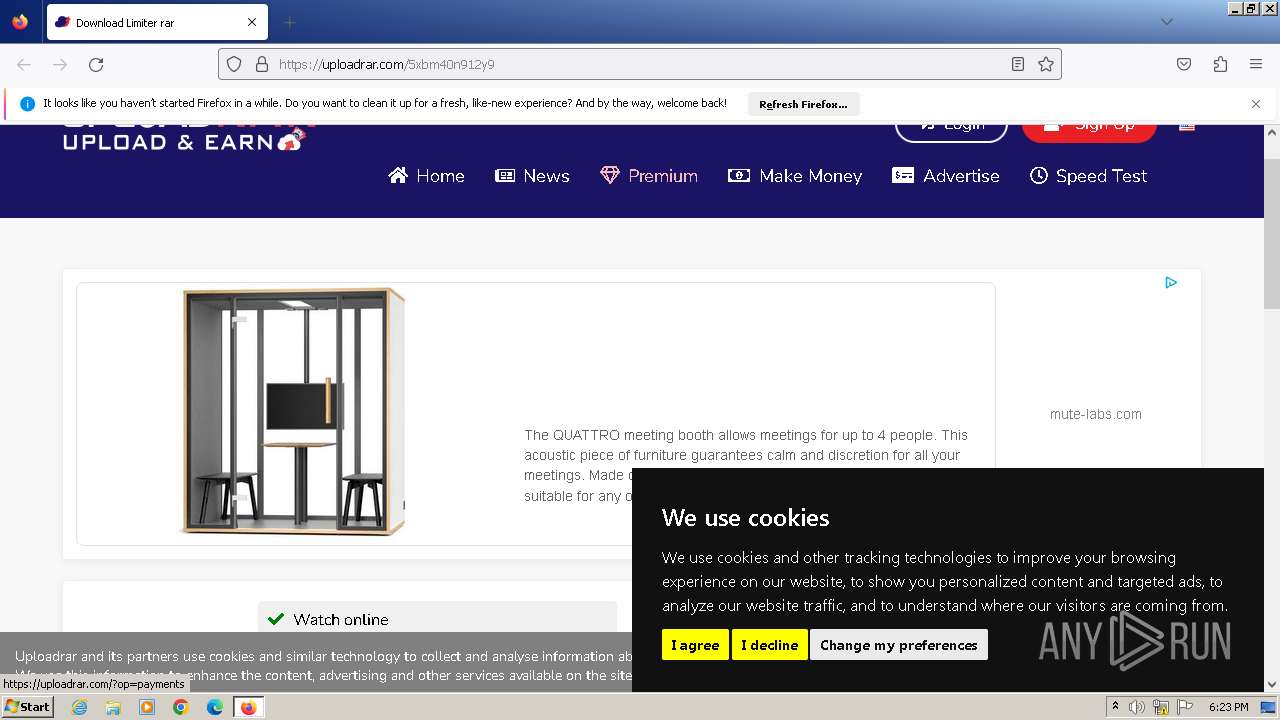
Task: Open the News navigation link
Action: (x=532, y=176)
